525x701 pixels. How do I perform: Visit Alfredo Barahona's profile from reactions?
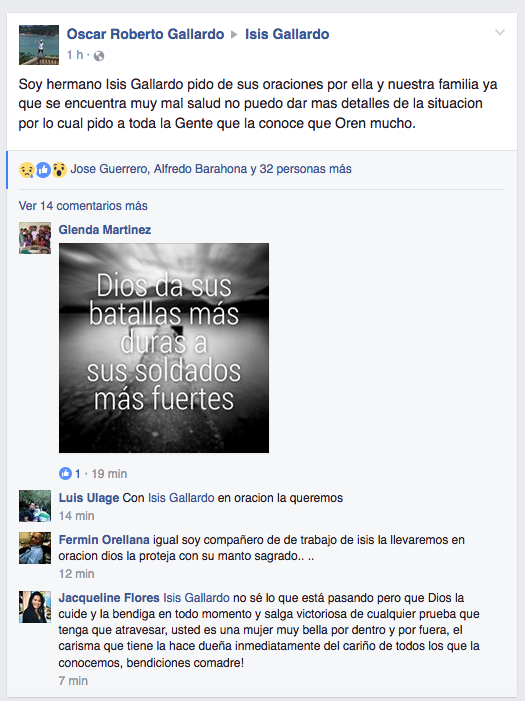point(200,169)
